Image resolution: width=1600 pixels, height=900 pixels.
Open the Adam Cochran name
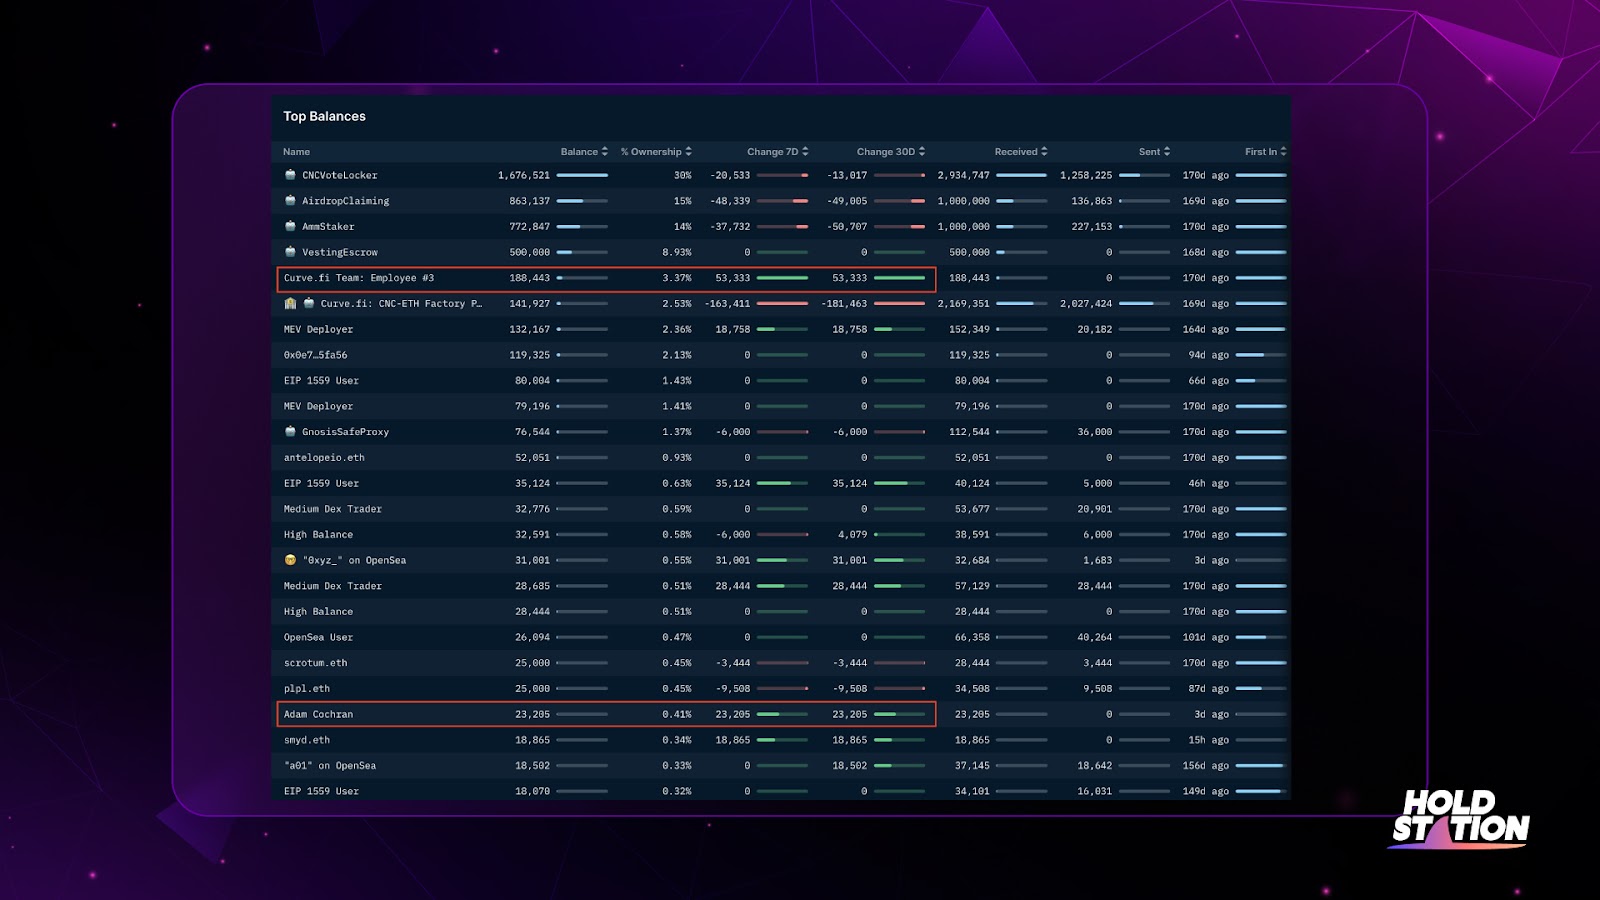click(318, 714)
